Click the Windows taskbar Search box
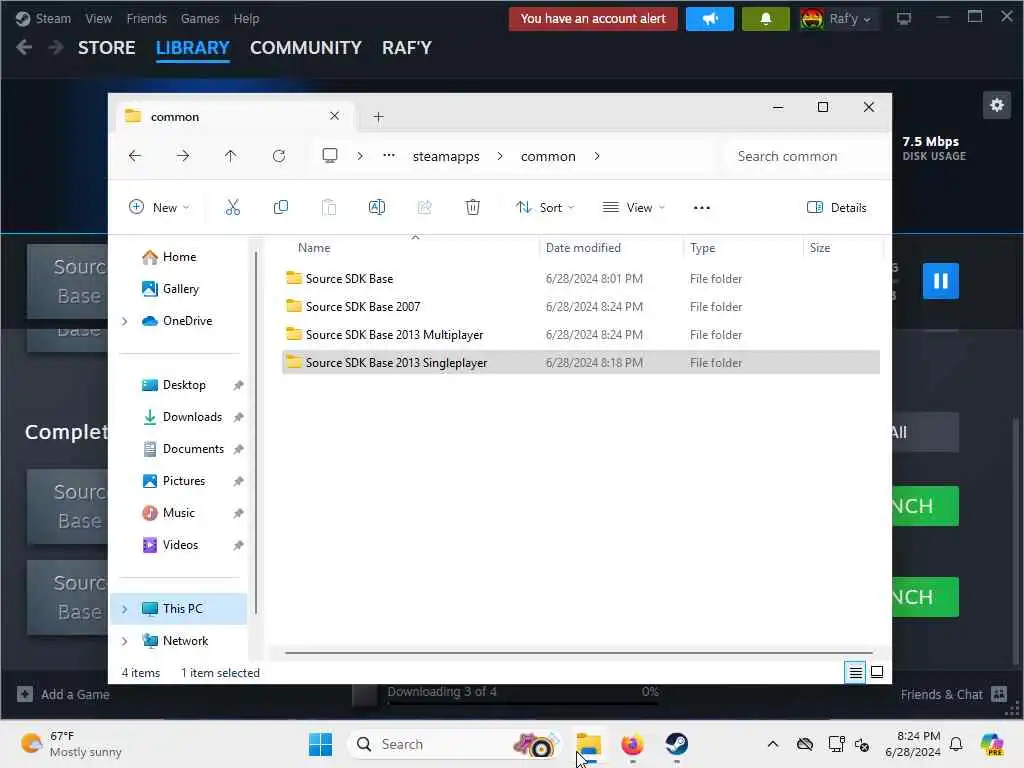Viewport: 1024px width, 768px height. point(455,744)
